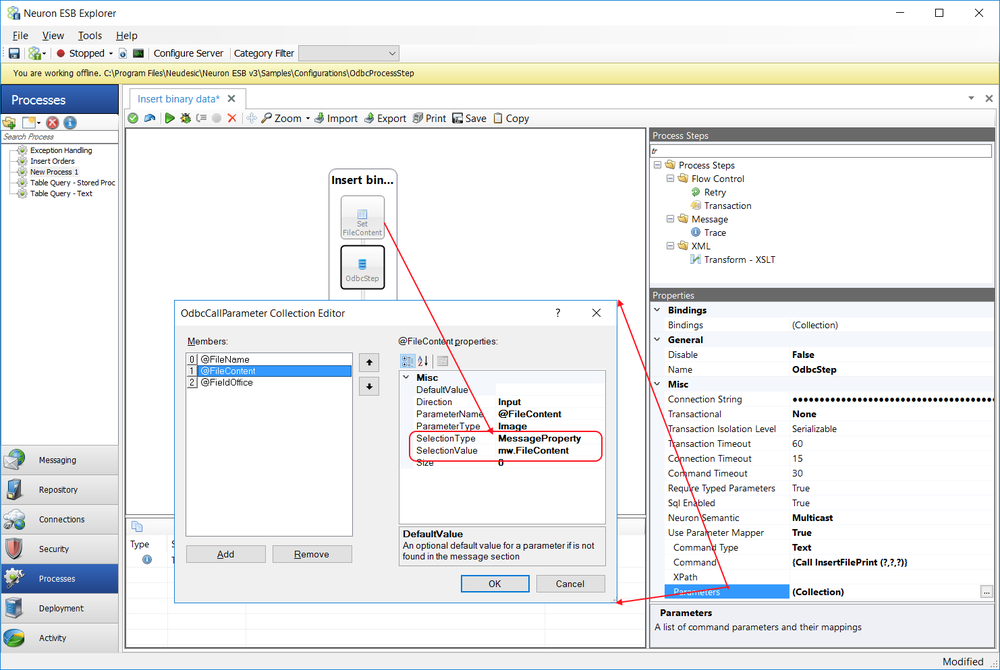Collapse the Misc category in the dialog
1000x670 pixels.
click(406, 377)
